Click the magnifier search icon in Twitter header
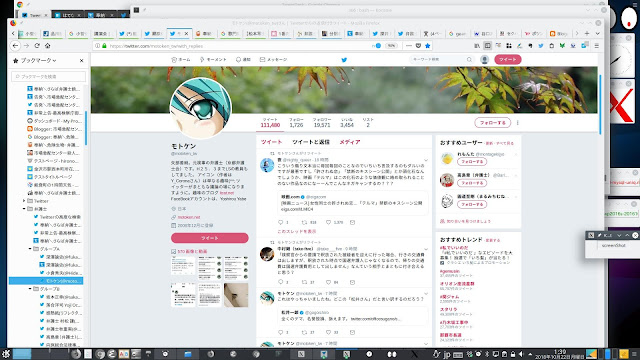The image size is (640, 360). 469,60
